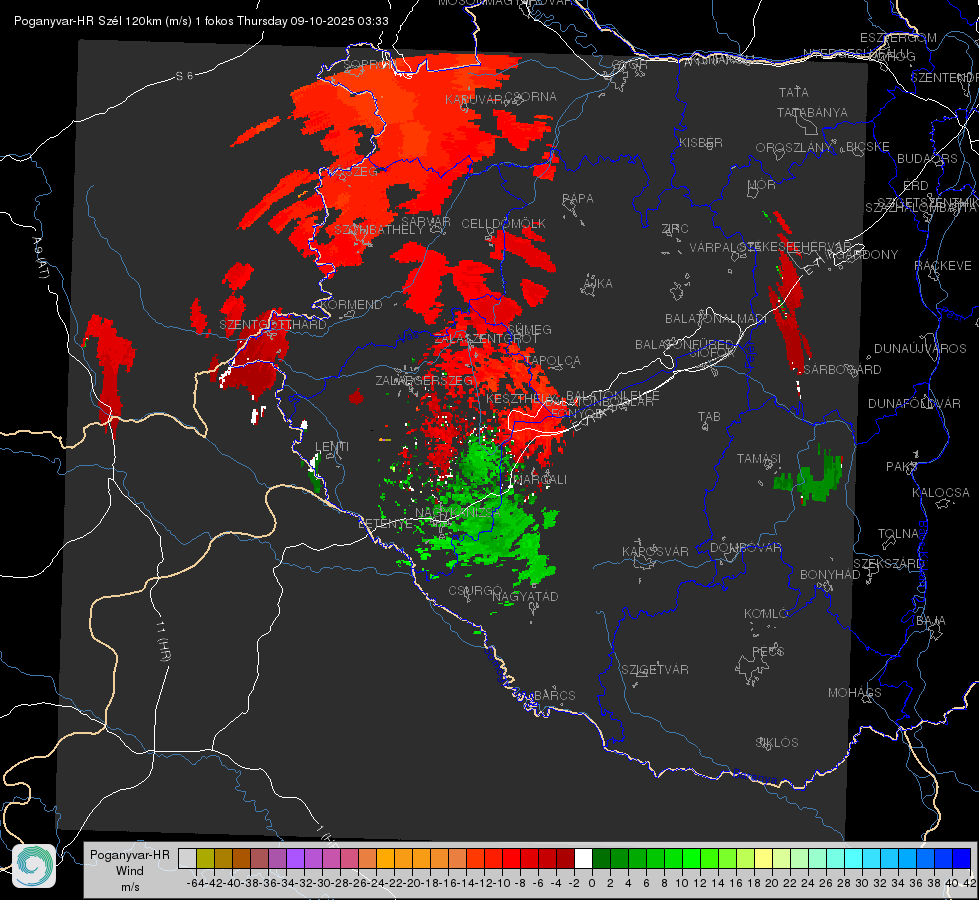Click the radar title text at top

tap(201, 21)
